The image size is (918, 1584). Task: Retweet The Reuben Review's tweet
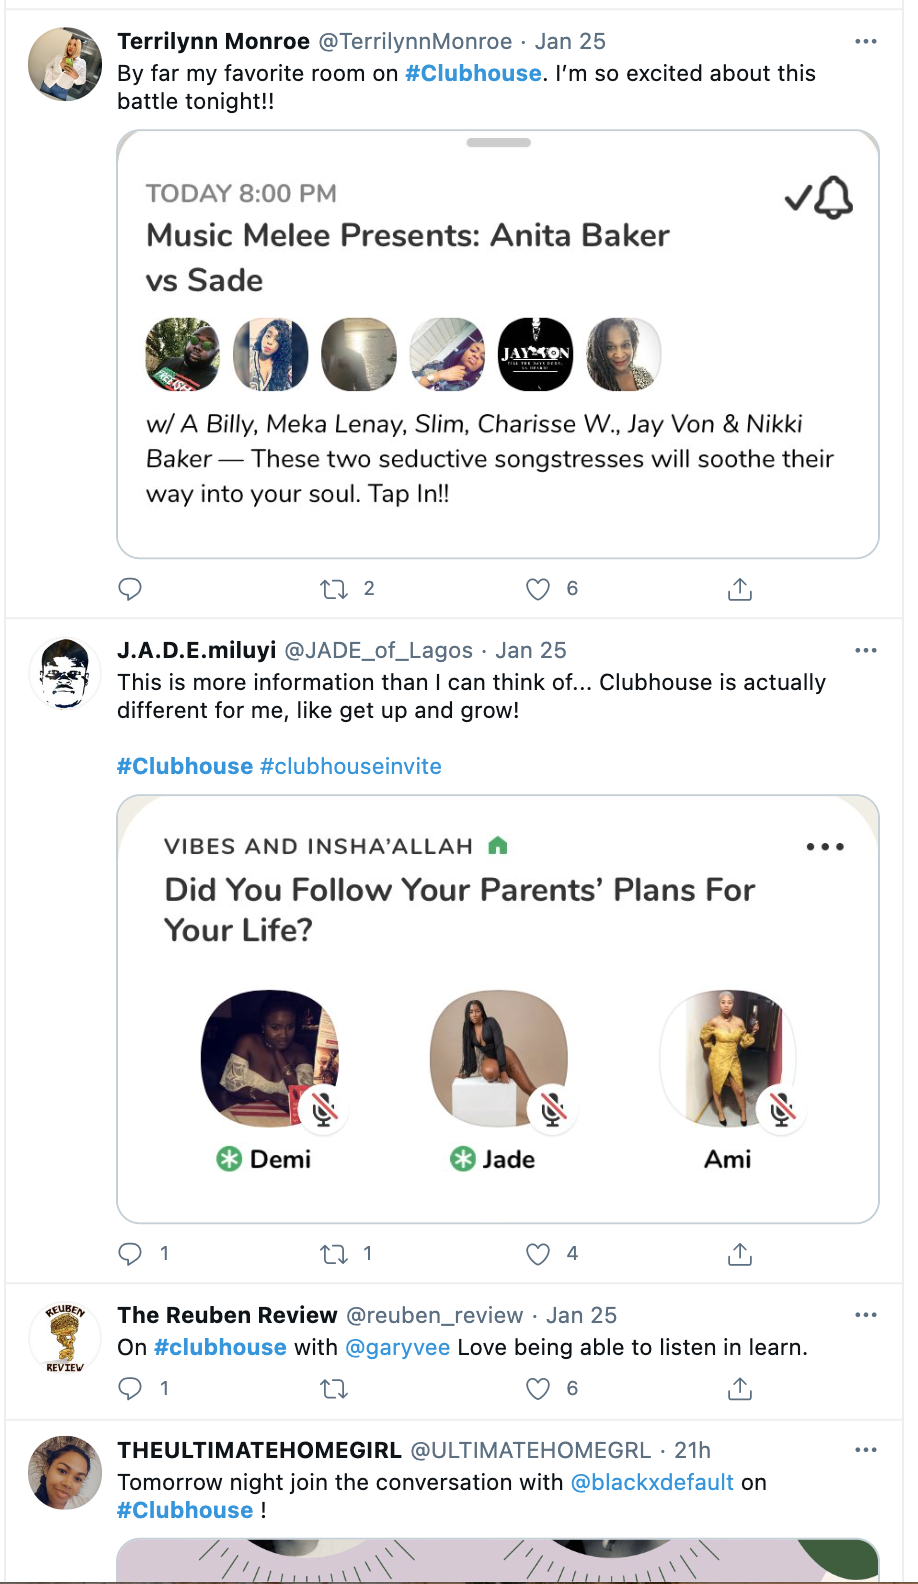(x=334, y=1389)
